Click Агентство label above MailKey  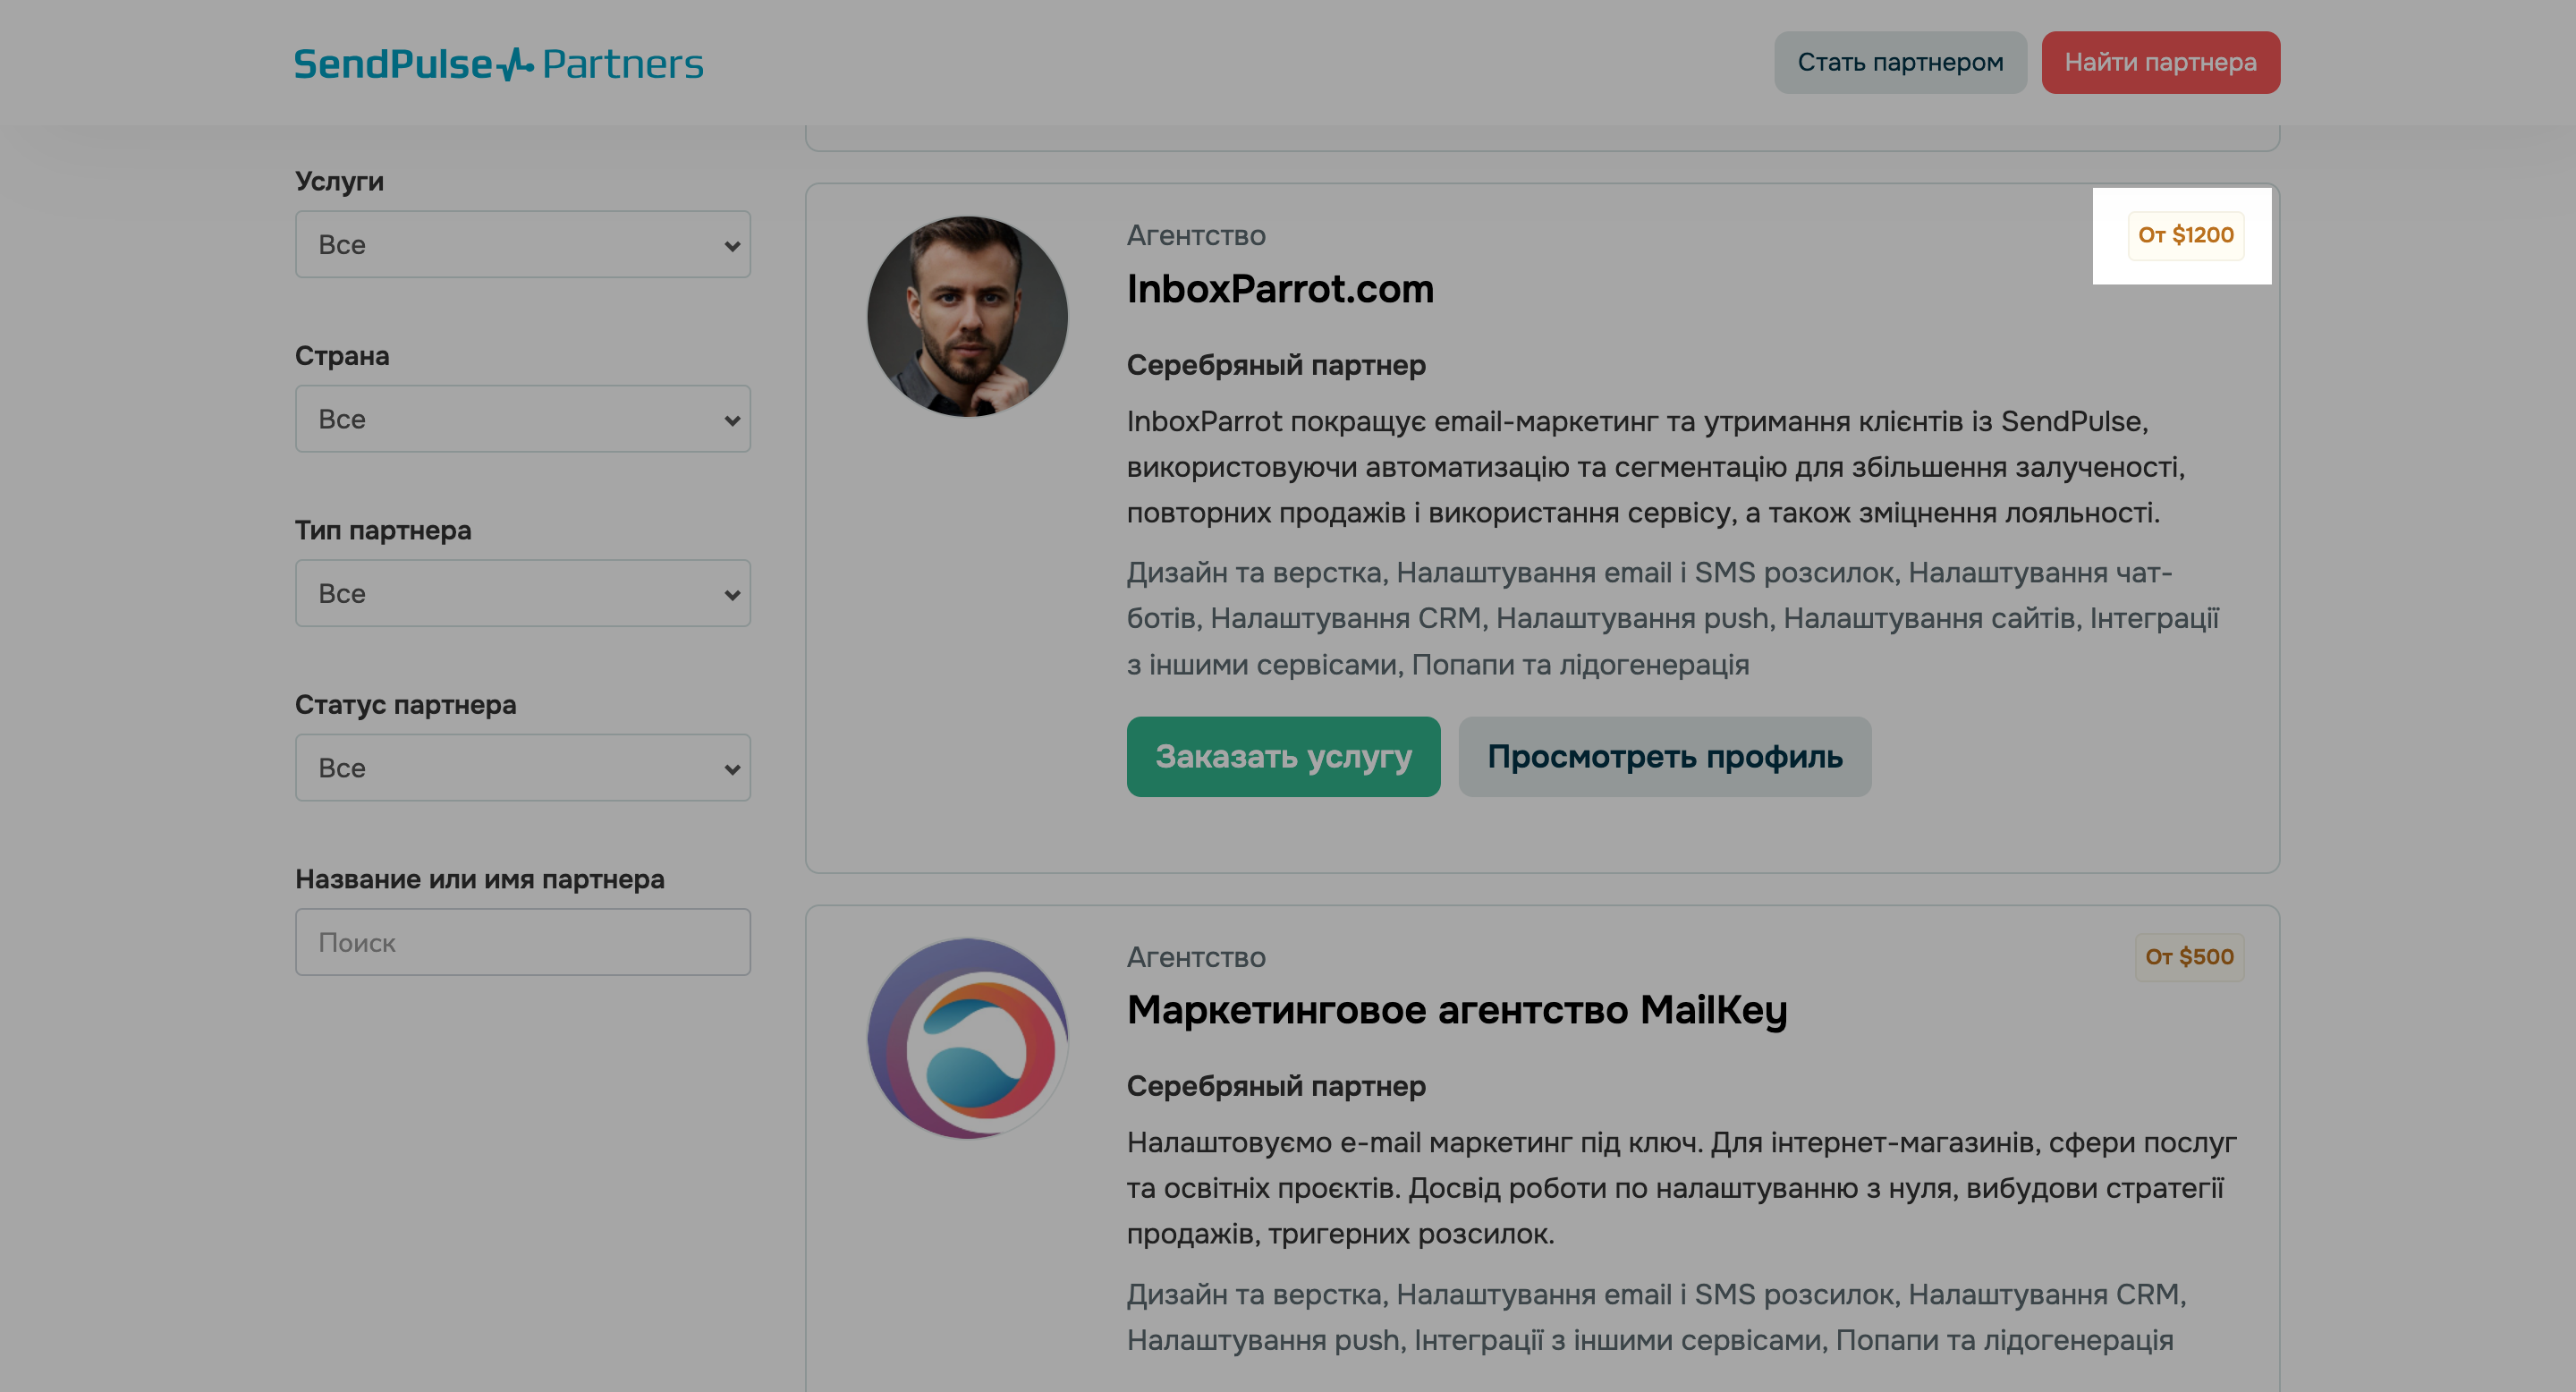click(1196, 957)
